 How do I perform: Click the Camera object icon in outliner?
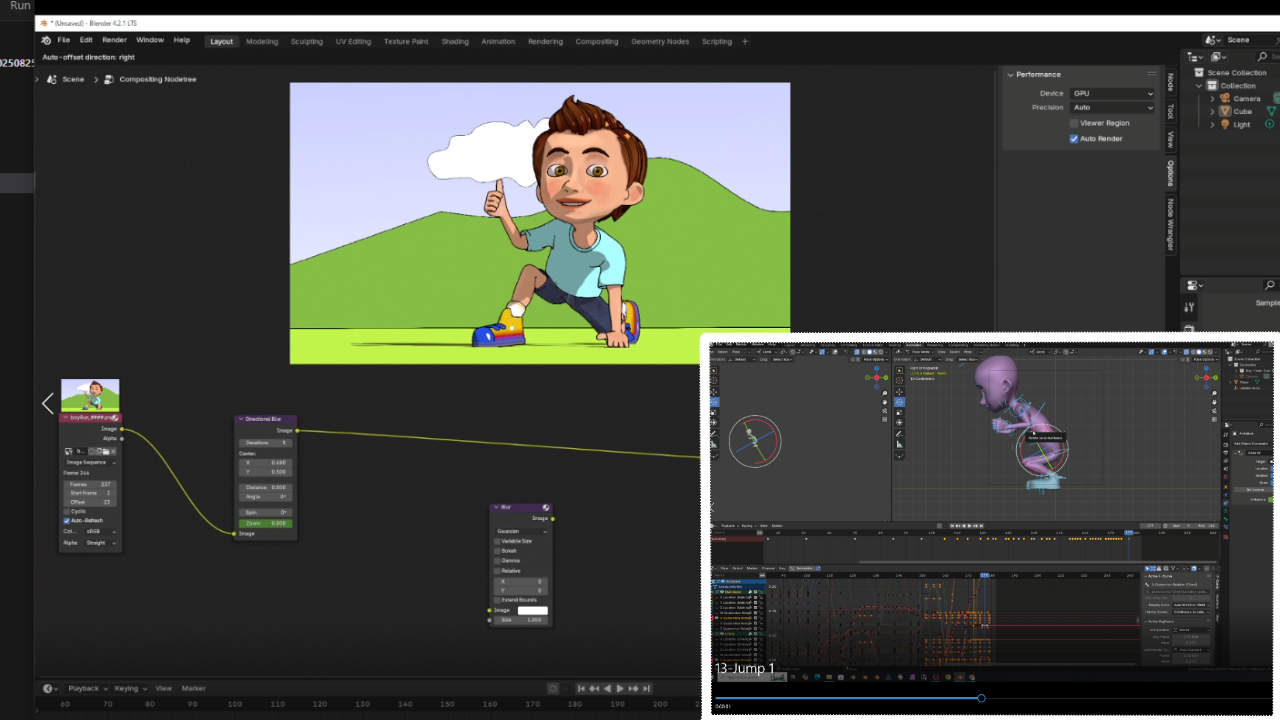point(1225,98)
